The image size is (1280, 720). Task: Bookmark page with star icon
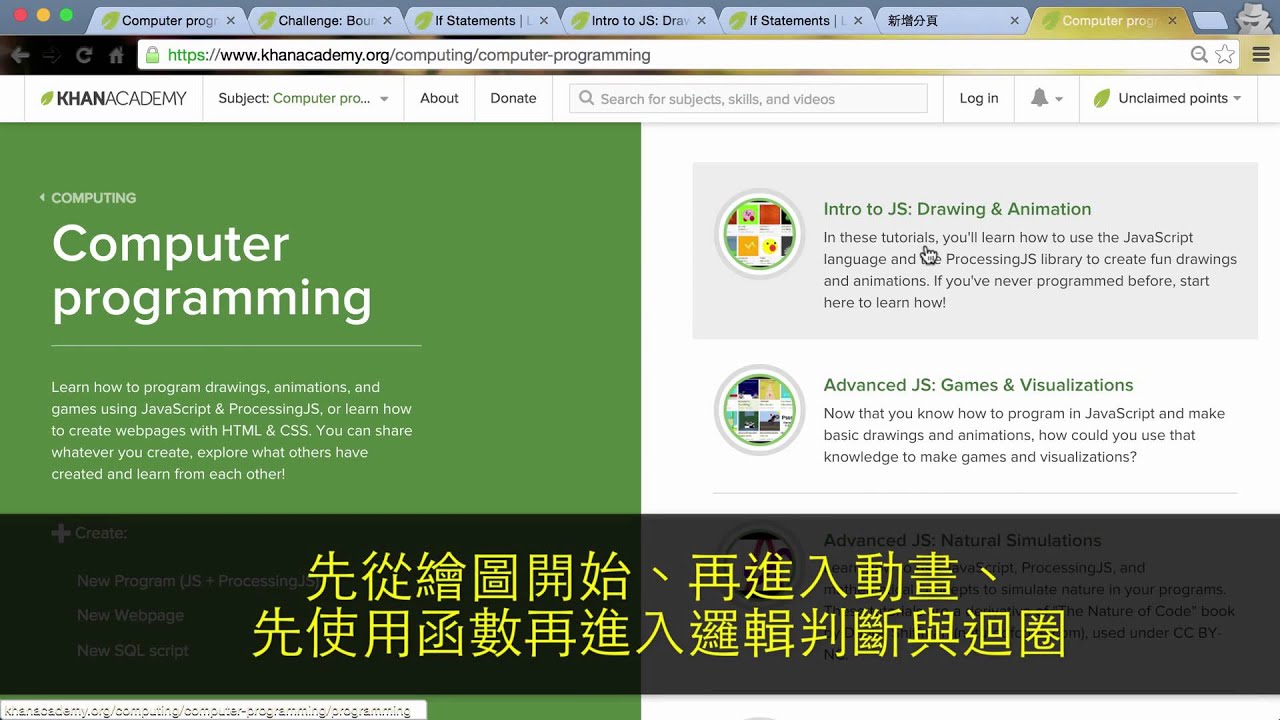tap(1225, 55)
